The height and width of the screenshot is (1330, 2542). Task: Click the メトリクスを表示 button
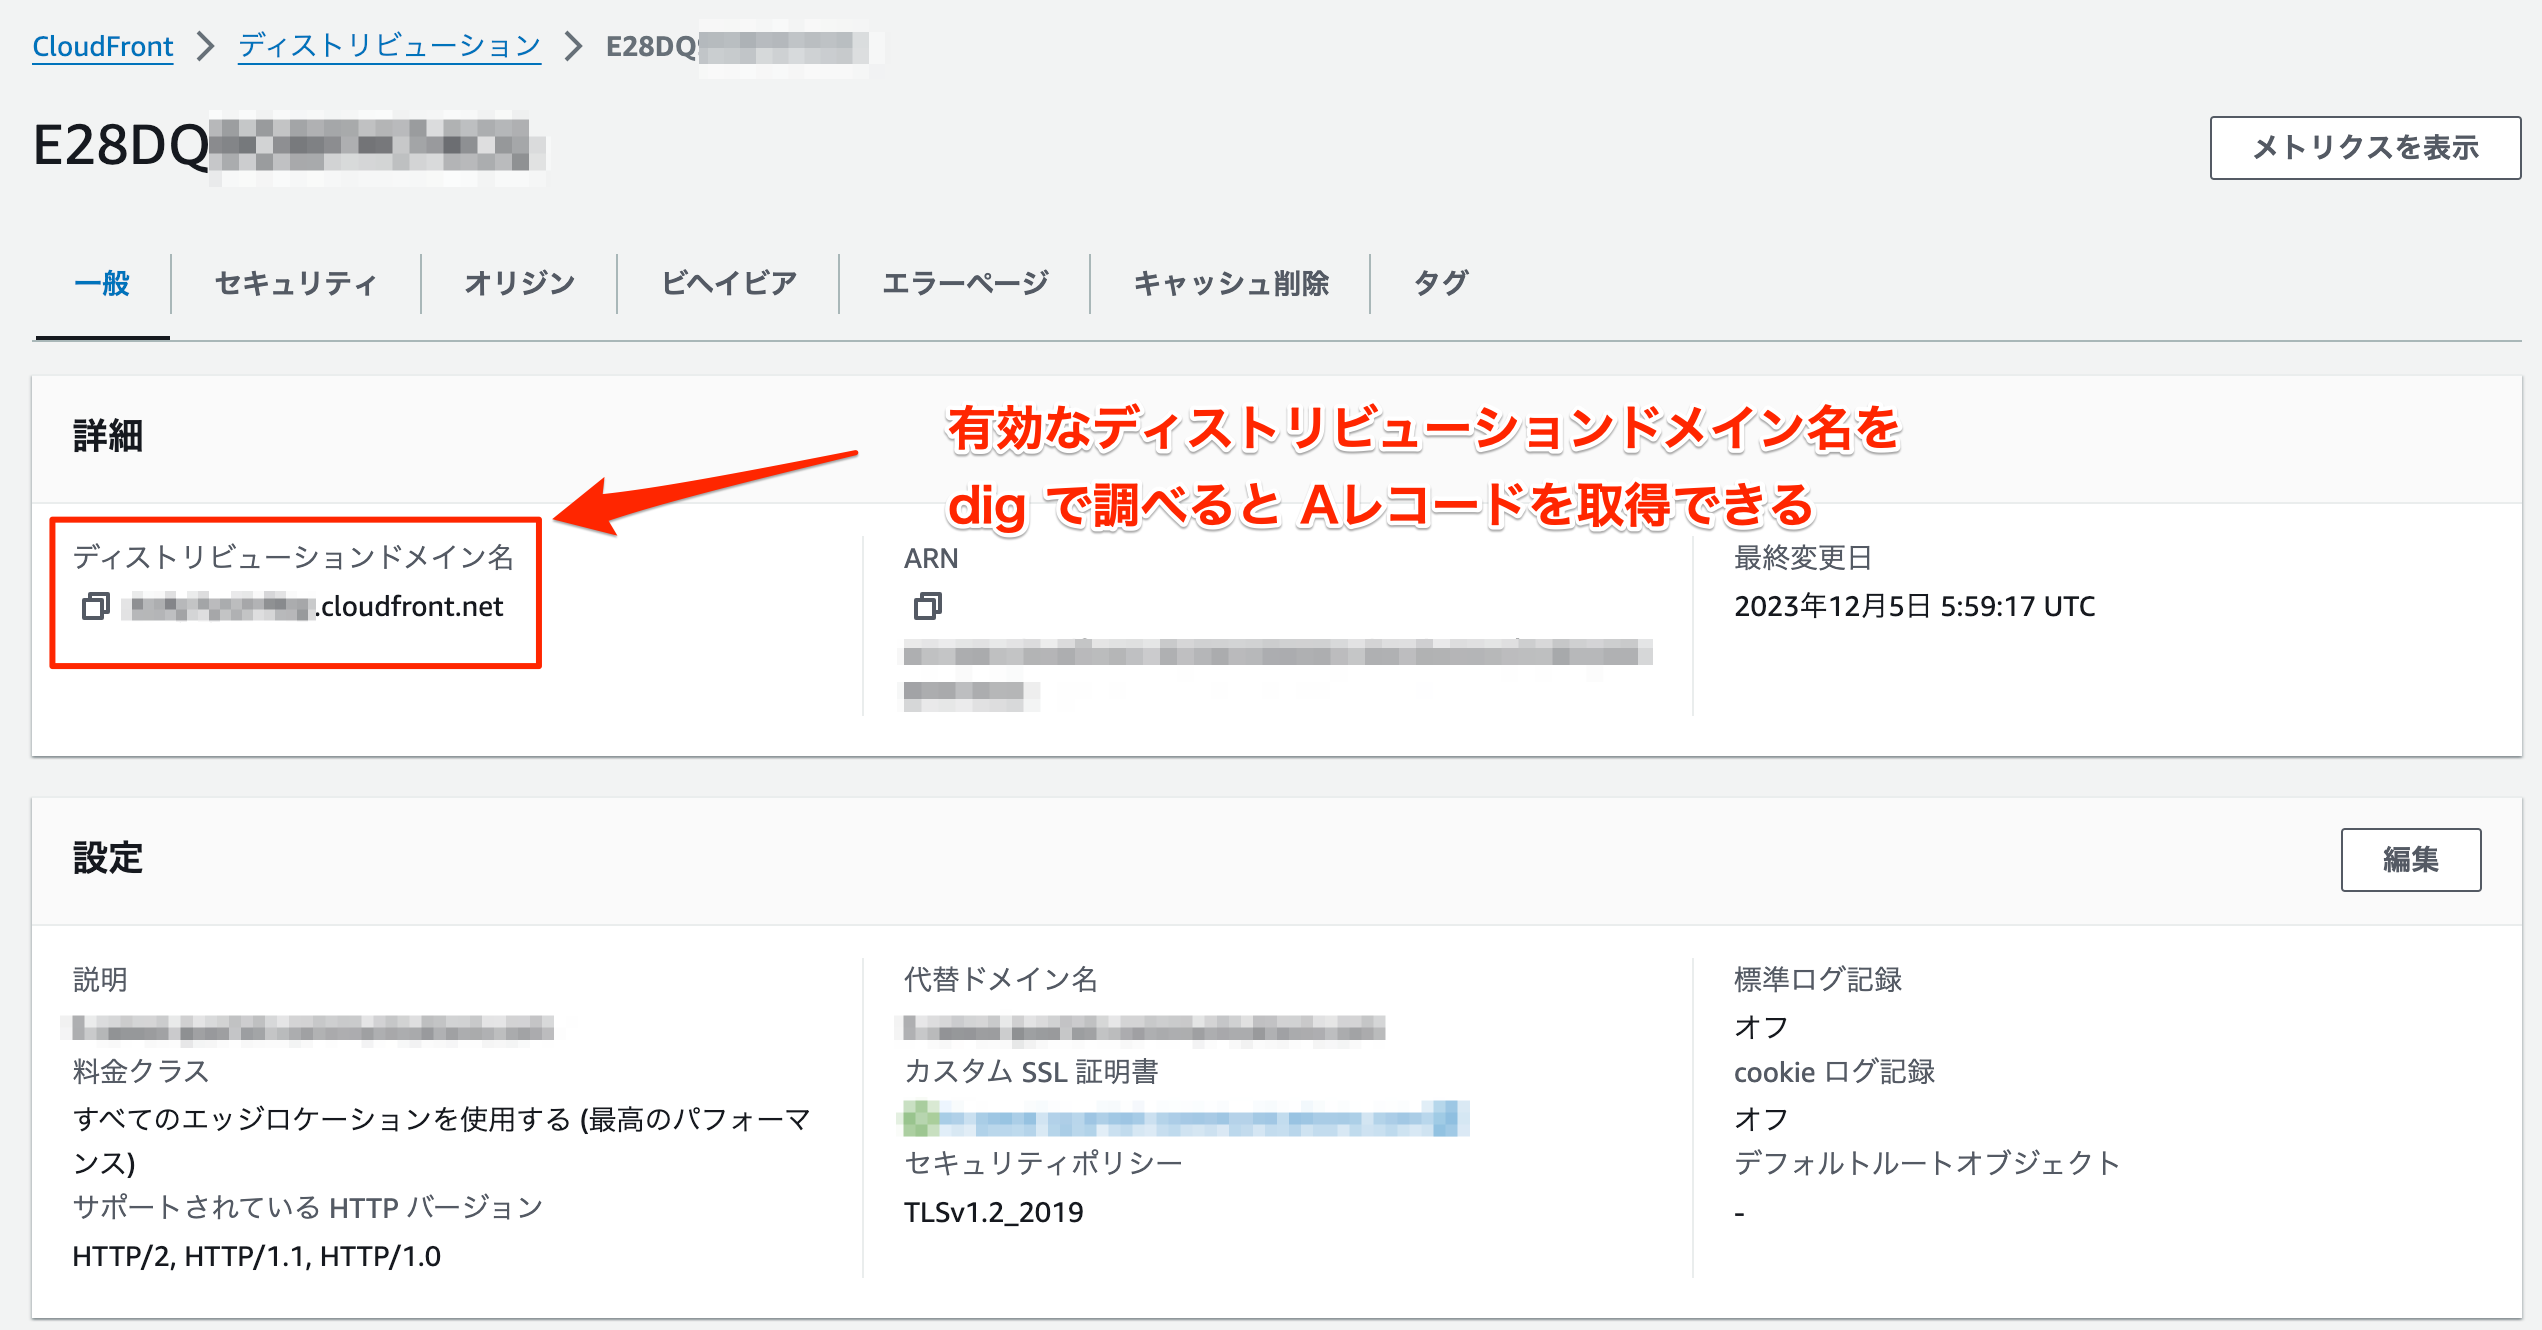pyautogui.click(x=2365, y=148)
